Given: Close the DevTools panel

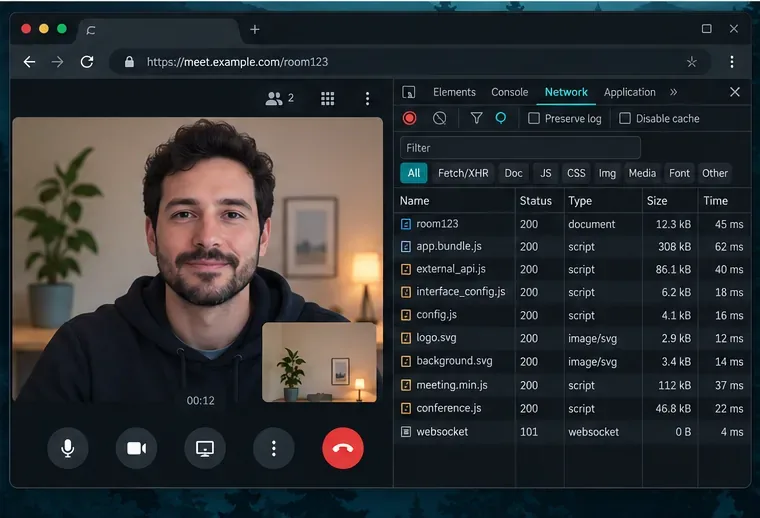Looking at the screenshot, I should coord(735,92).
